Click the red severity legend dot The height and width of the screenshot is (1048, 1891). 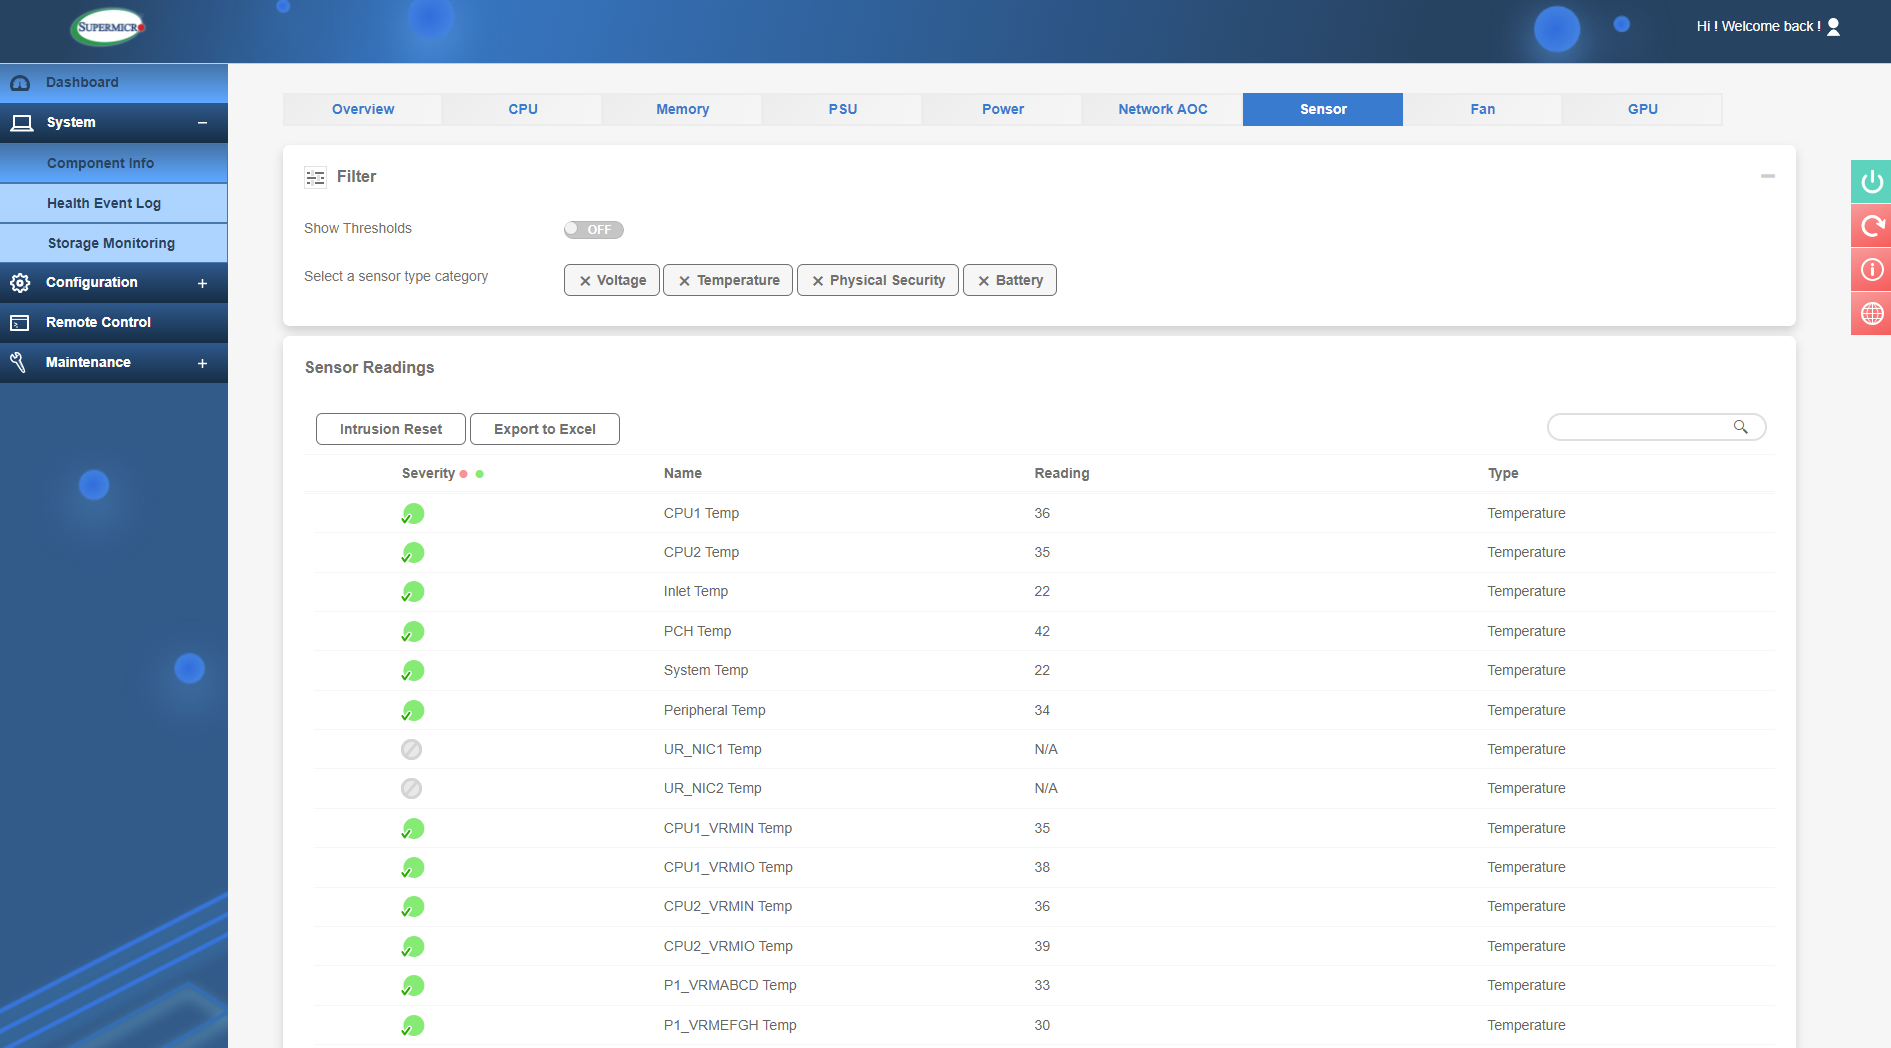click(x=463, y=474)
